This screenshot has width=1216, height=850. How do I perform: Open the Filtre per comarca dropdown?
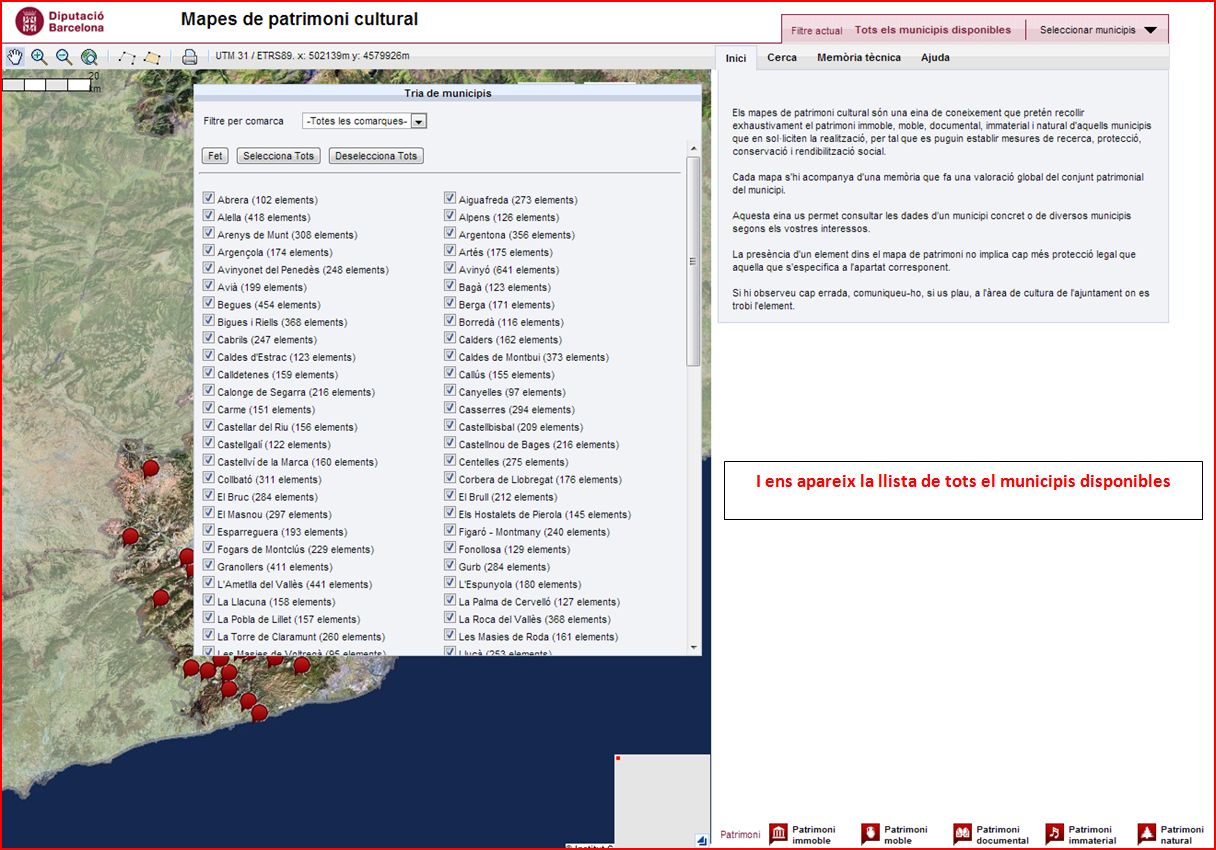(419, 121)
